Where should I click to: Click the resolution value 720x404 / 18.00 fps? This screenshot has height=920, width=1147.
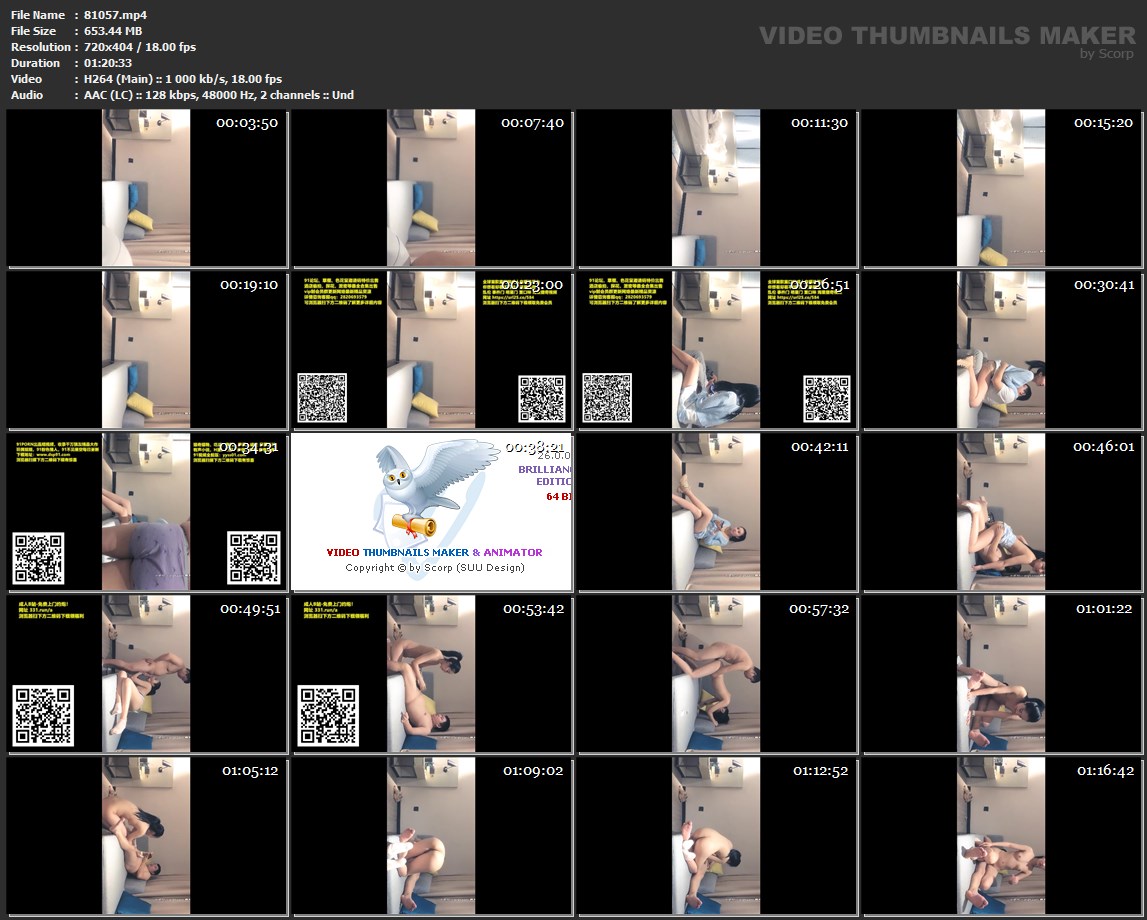click(x=140, y=47)
